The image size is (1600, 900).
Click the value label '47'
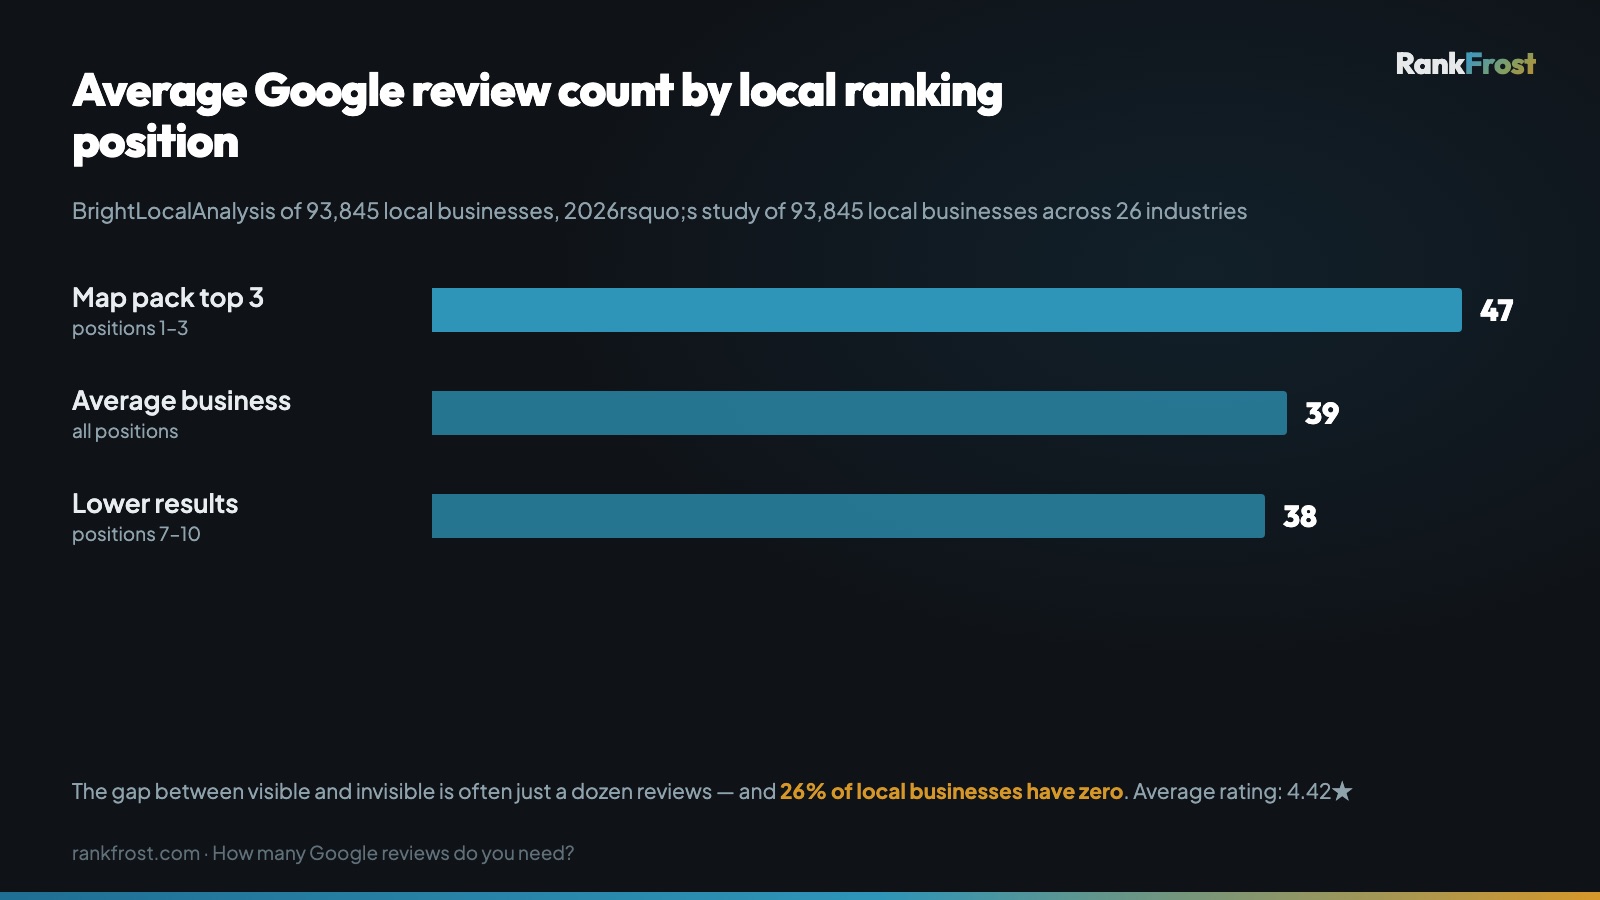click(1496, 310)
